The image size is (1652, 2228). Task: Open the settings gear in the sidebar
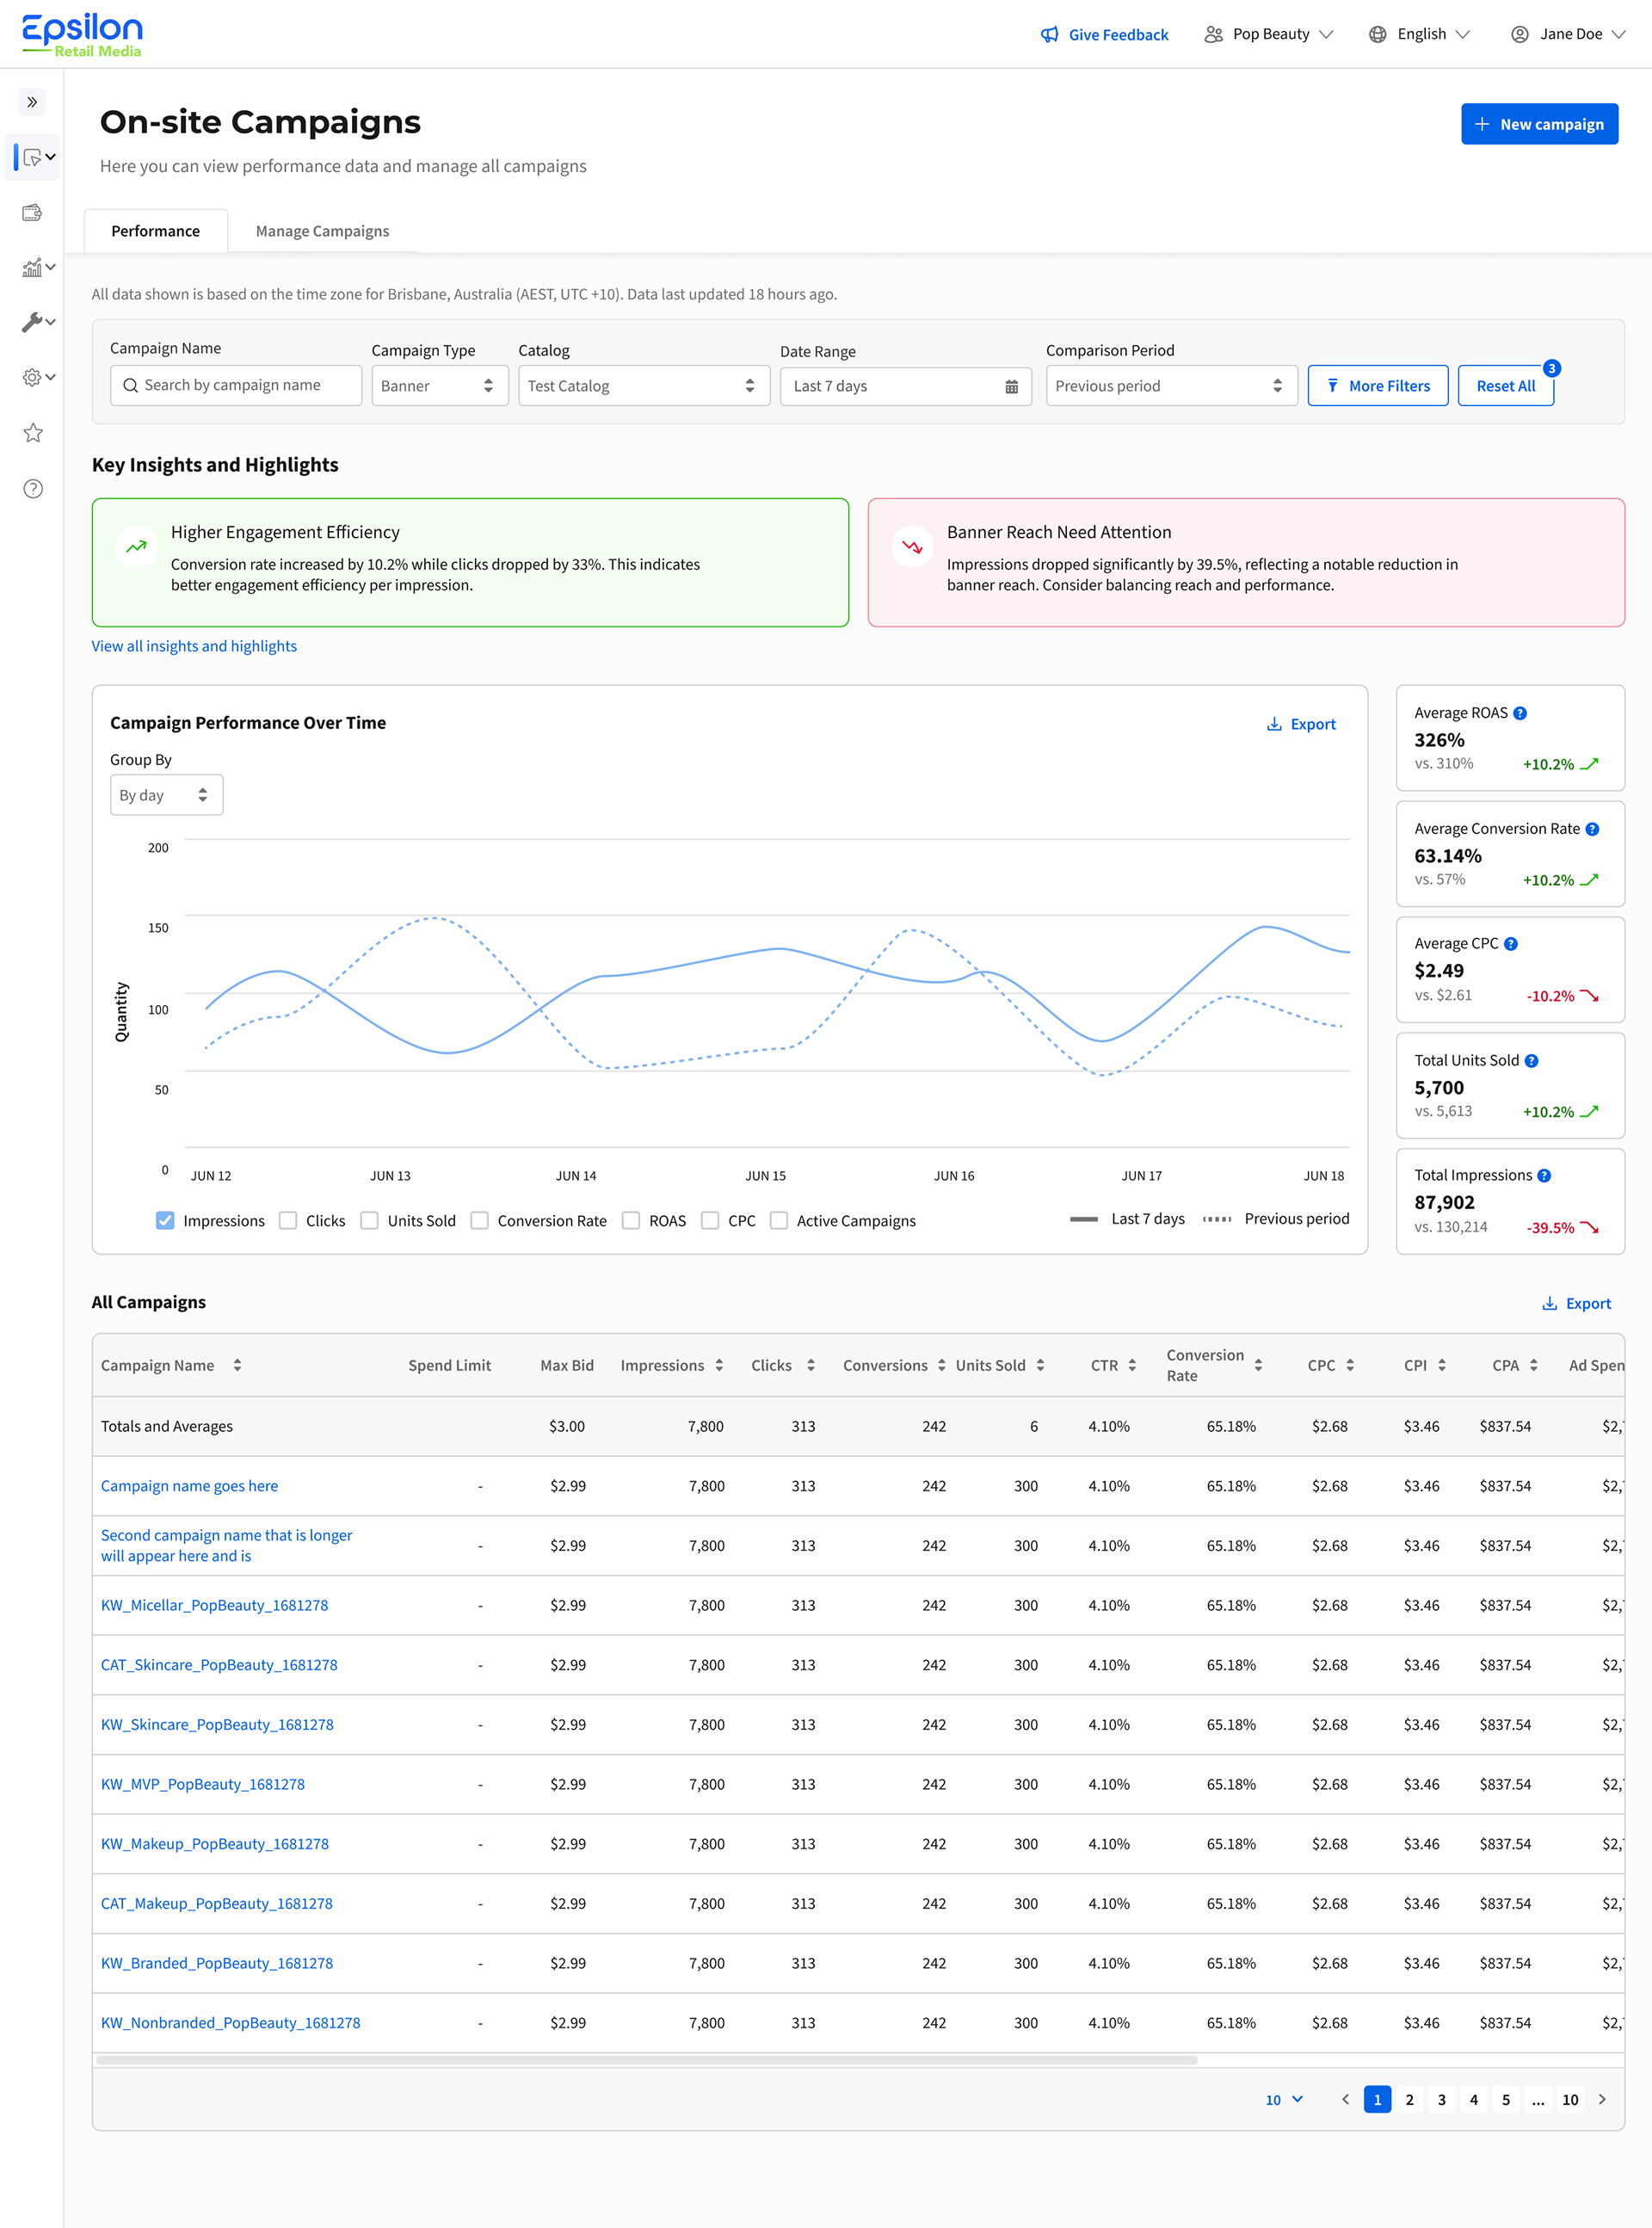(32, 377)
